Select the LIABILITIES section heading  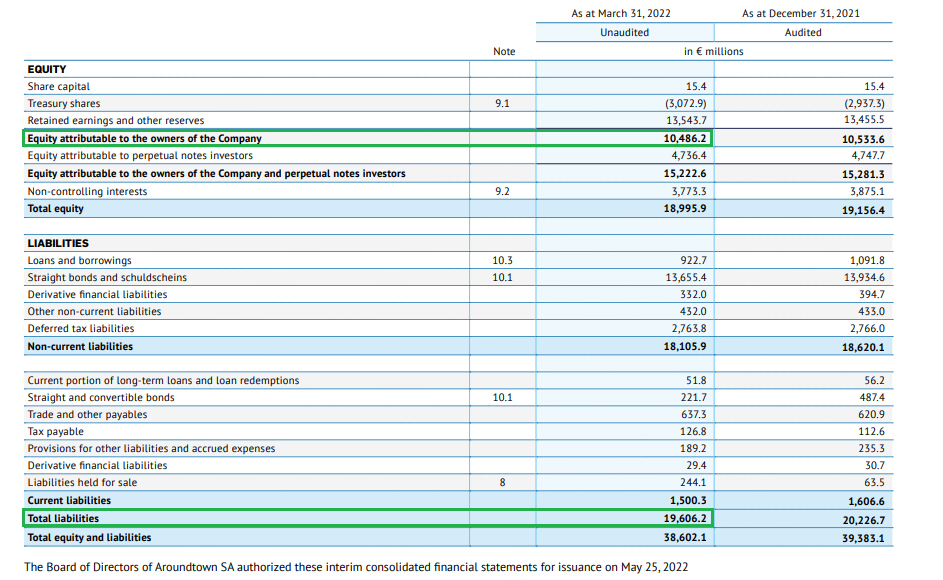58,243
